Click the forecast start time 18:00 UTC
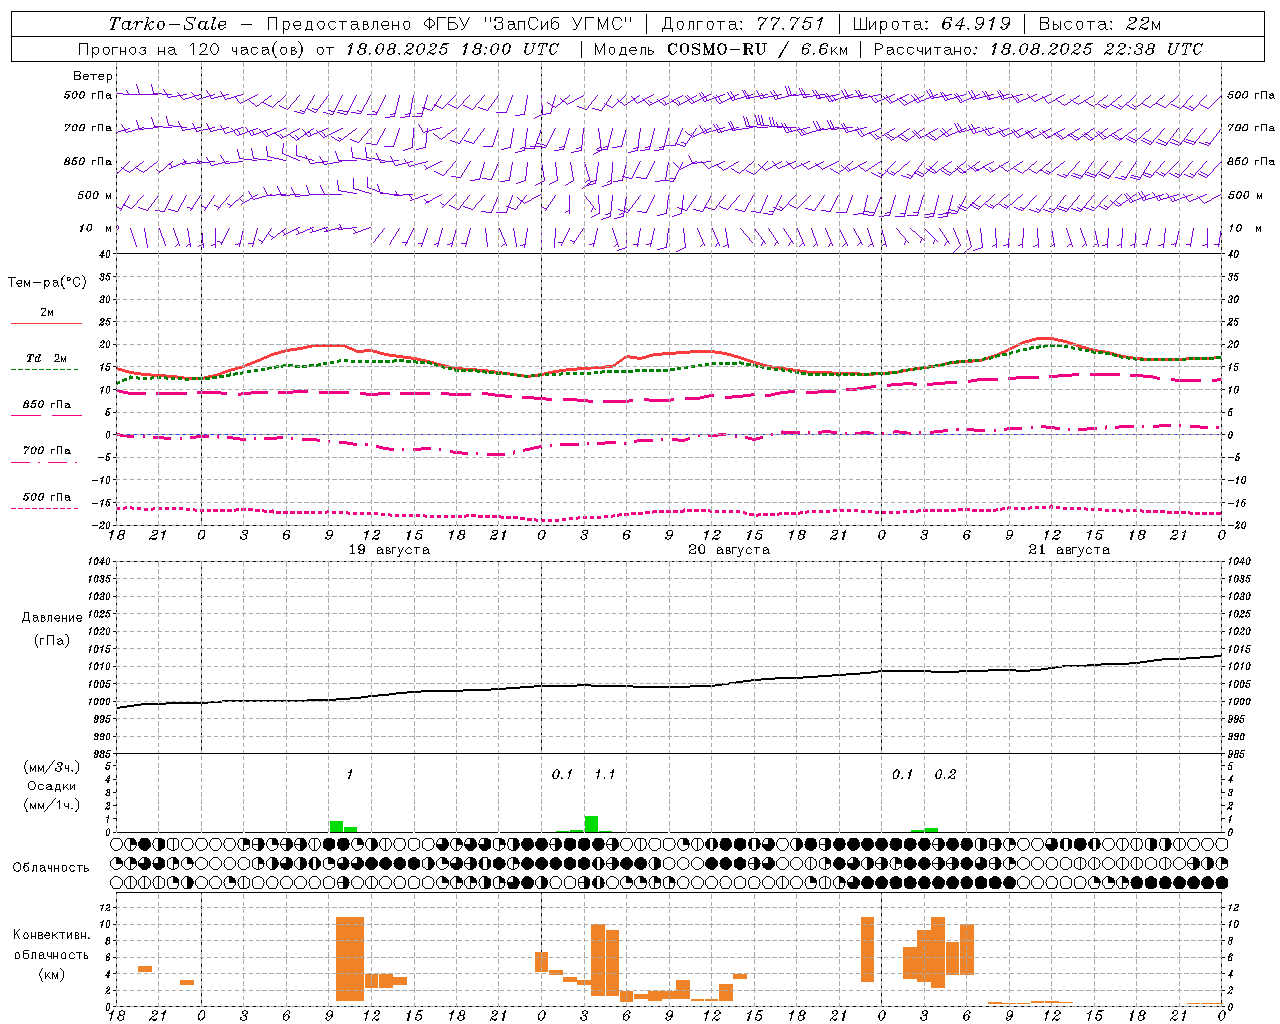The width and height of the screenshot is (1280, 1024). click(x=509, y=49)
